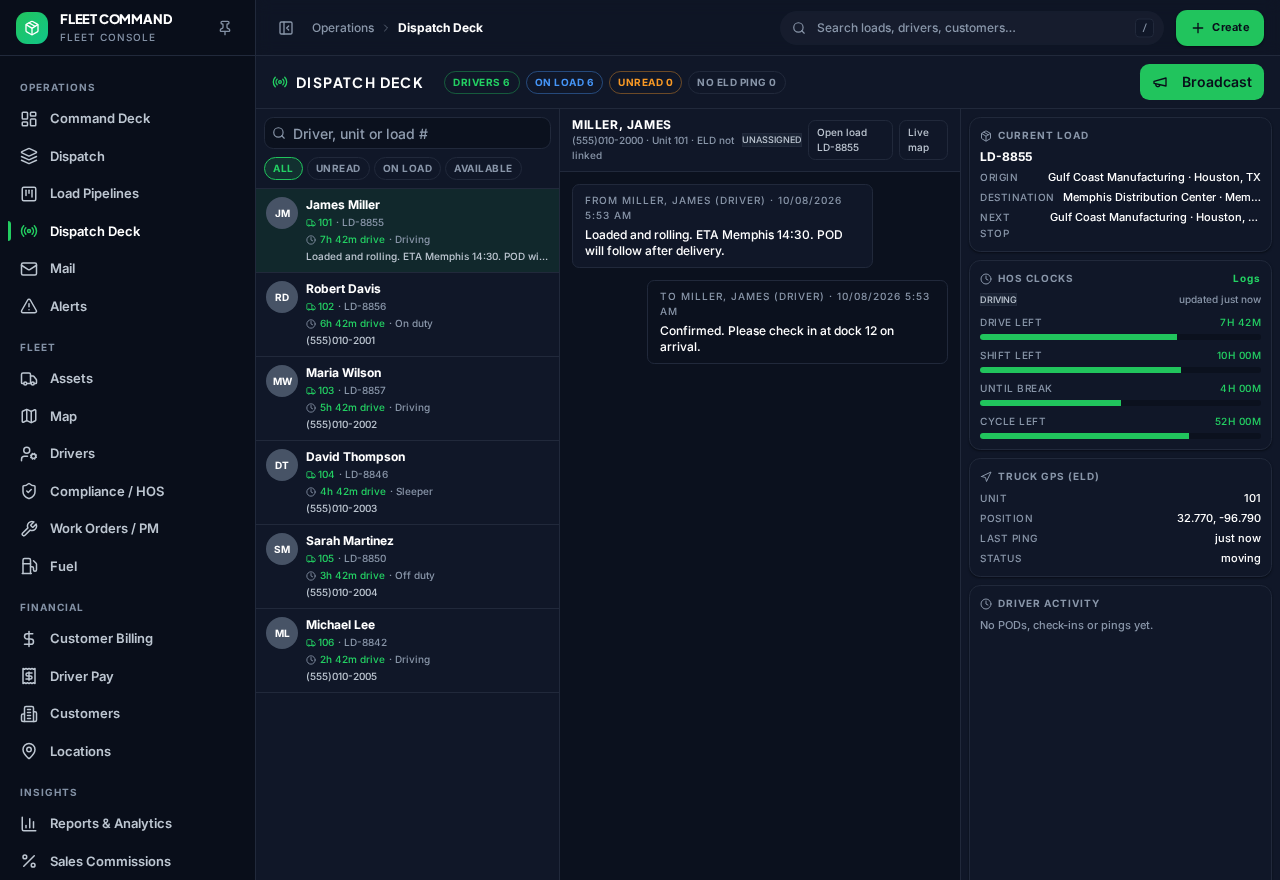Filter drivers by UNREAD chip

[338, 168]
